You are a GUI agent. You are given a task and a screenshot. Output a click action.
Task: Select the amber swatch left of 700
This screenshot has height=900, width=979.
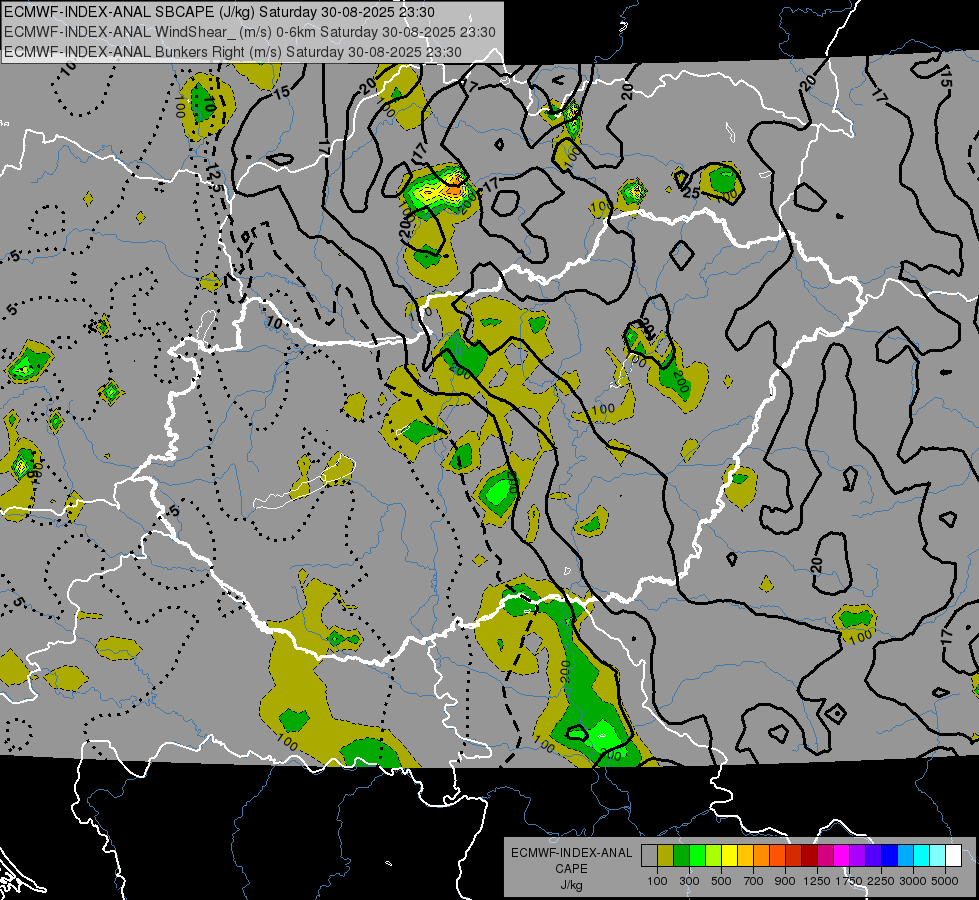pyautogui.click(x=745, y=856)
